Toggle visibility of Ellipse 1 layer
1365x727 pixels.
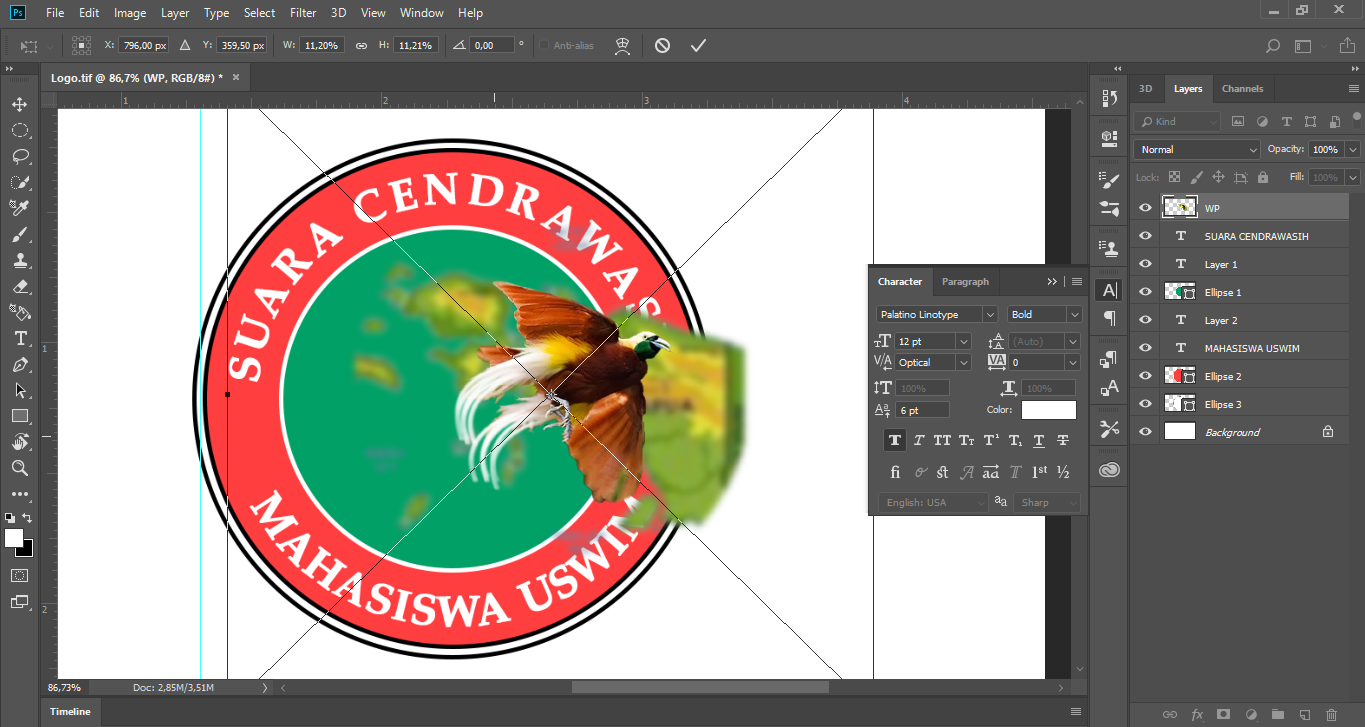1146,292
